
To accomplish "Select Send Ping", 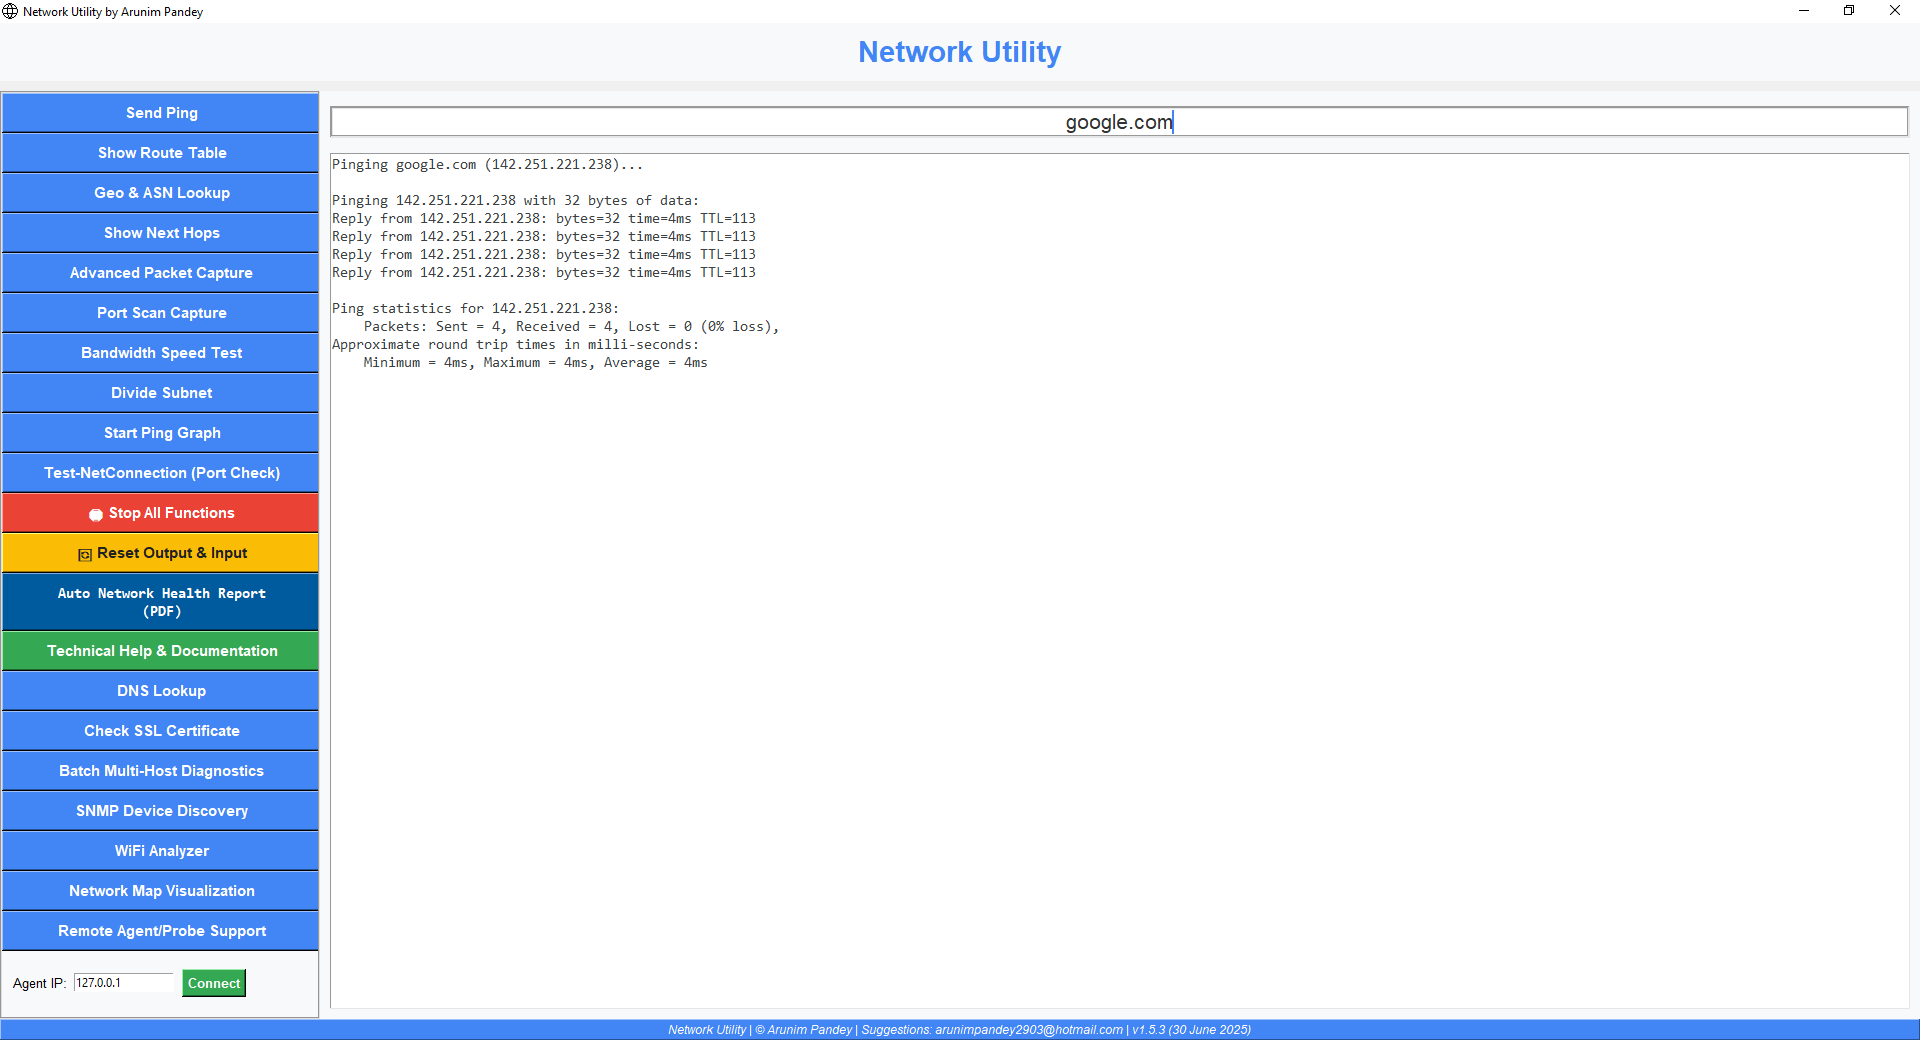I will point(160,113).
